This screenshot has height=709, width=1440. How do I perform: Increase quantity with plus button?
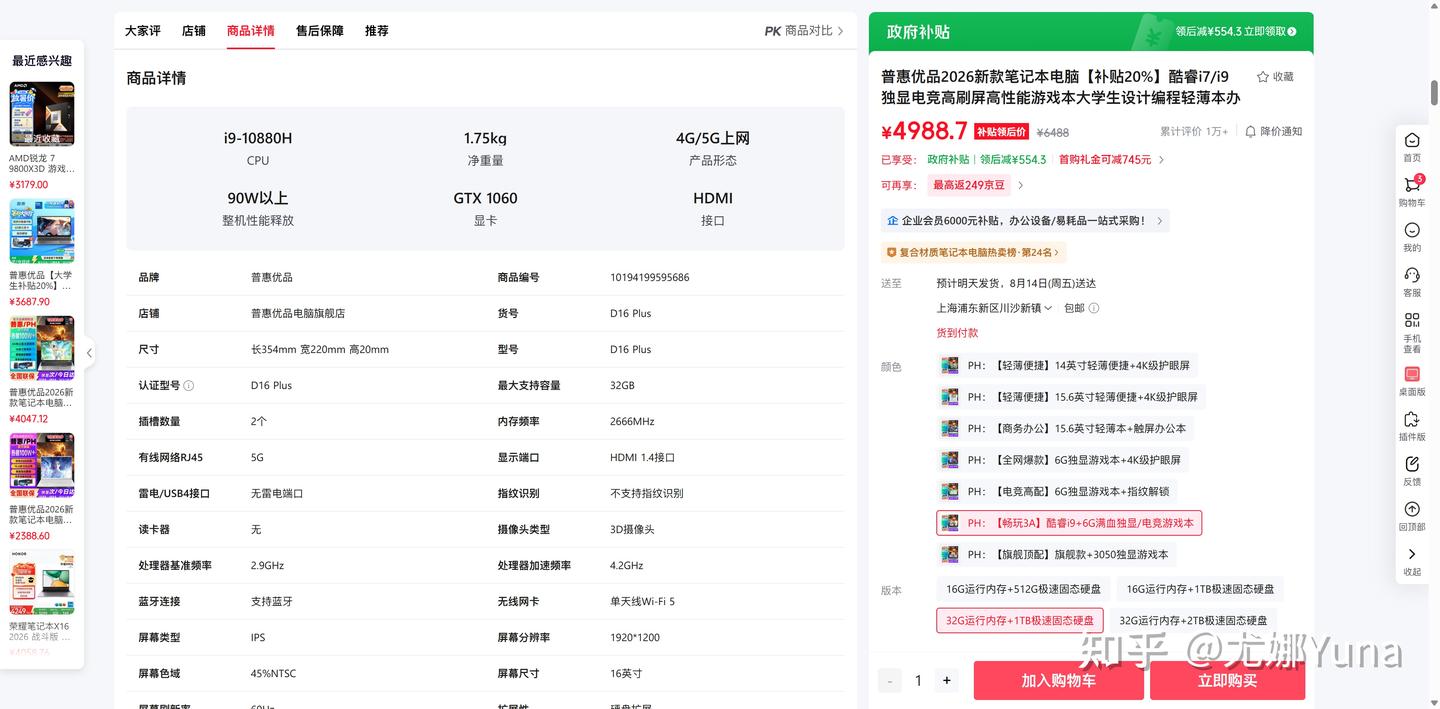point(946,680)
